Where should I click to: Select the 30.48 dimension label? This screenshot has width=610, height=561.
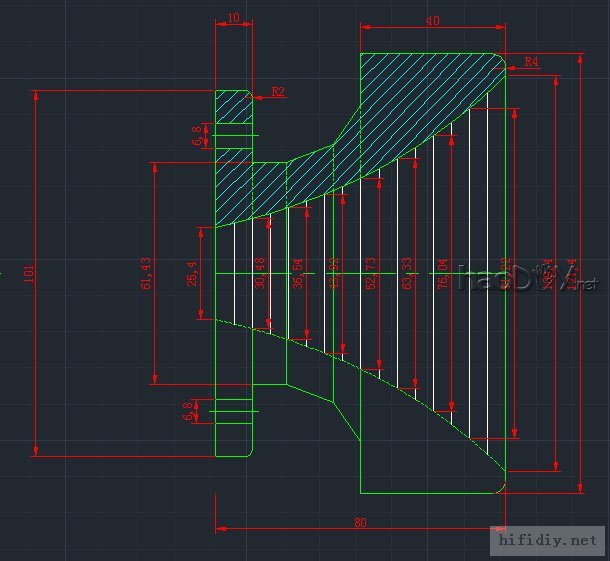click(260, 273)
